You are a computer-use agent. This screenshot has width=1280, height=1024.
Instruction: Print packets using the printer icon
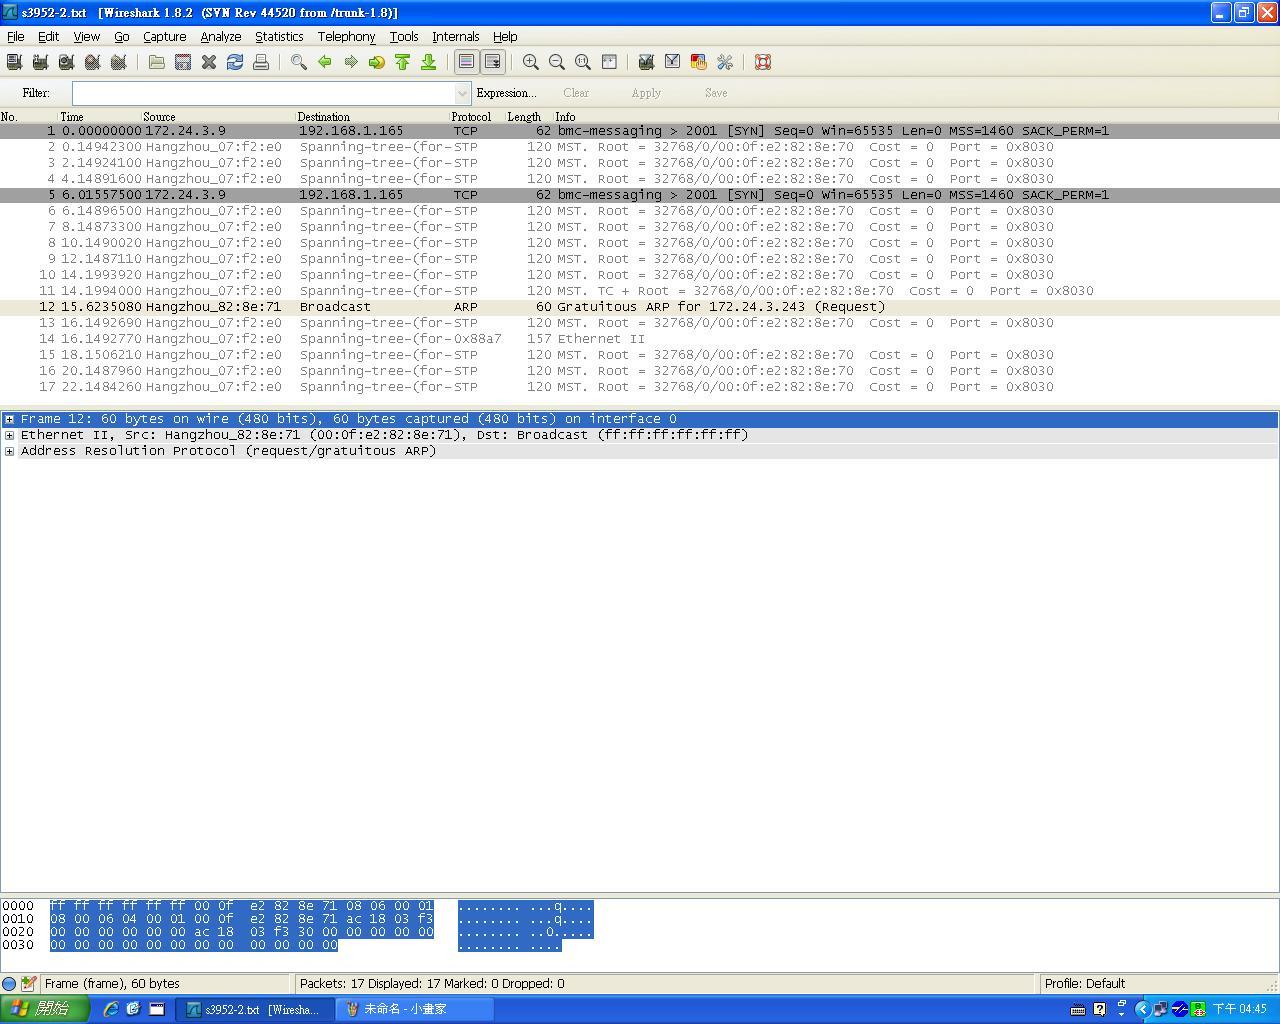coord(261,62)
